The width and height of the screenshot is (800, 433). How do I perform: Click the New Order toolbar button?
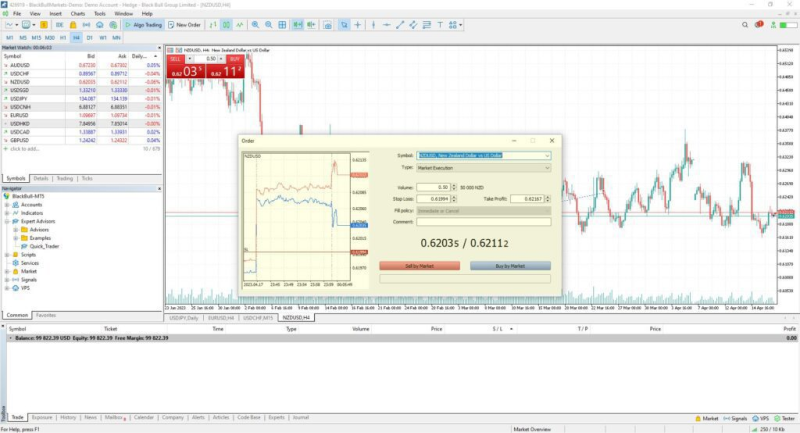pos(187,24)
